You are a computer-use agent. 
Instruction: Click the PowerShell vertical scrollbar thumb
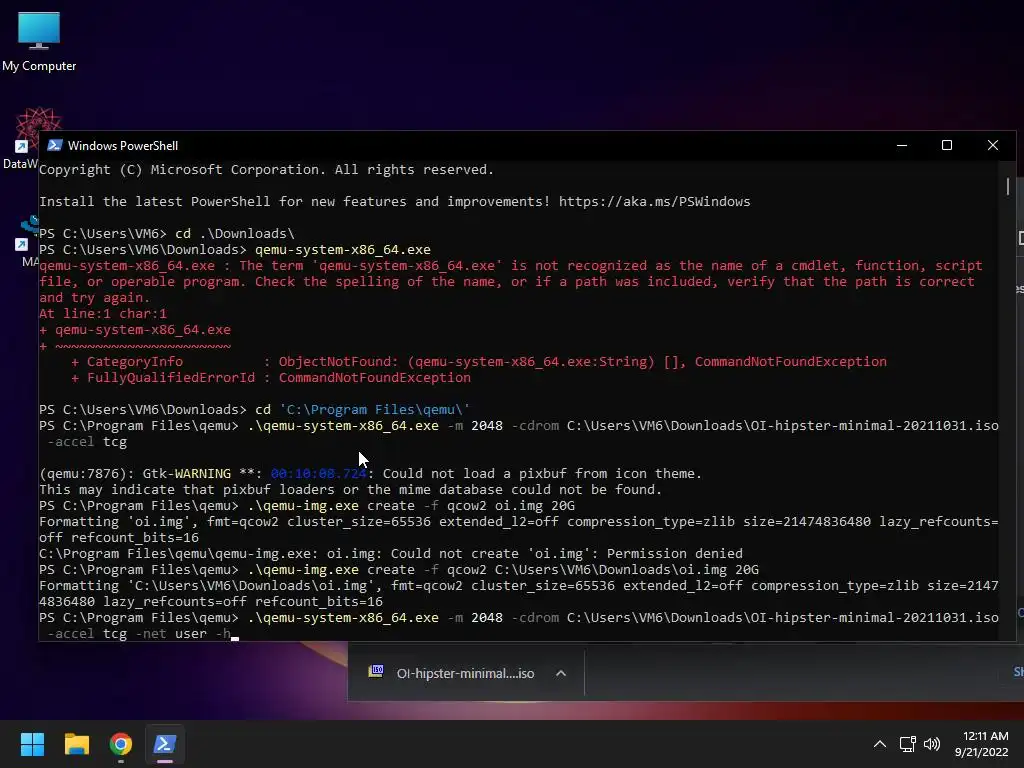[1008, 186]
